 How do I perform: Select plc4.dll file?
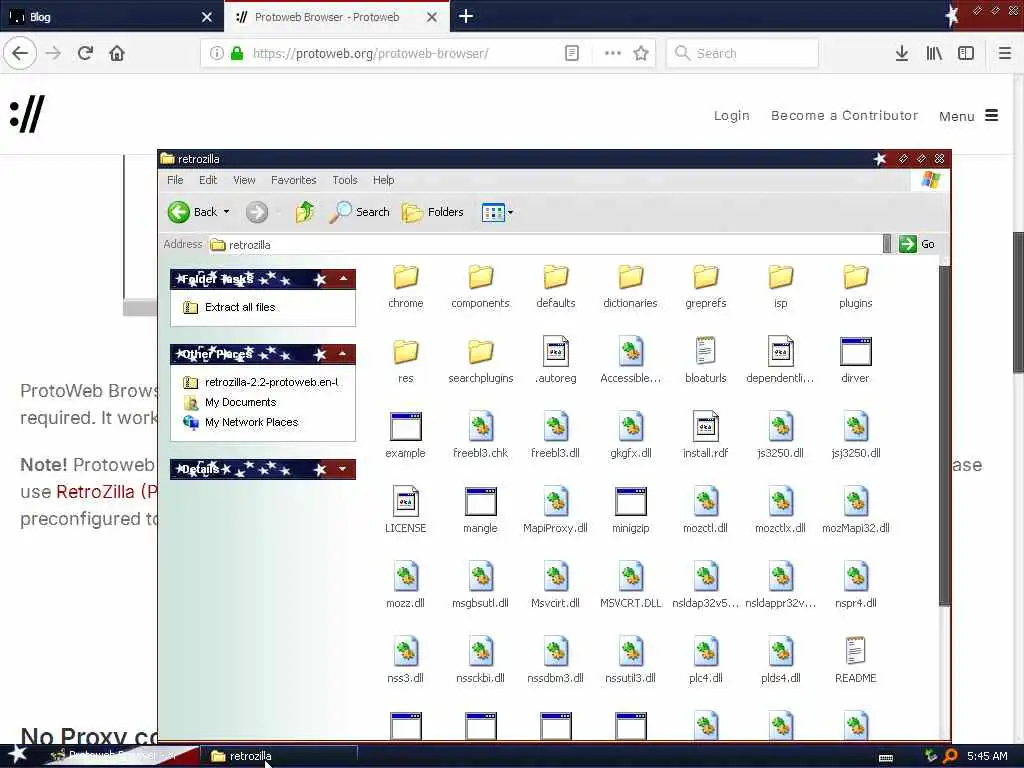[x=706, y=660]
